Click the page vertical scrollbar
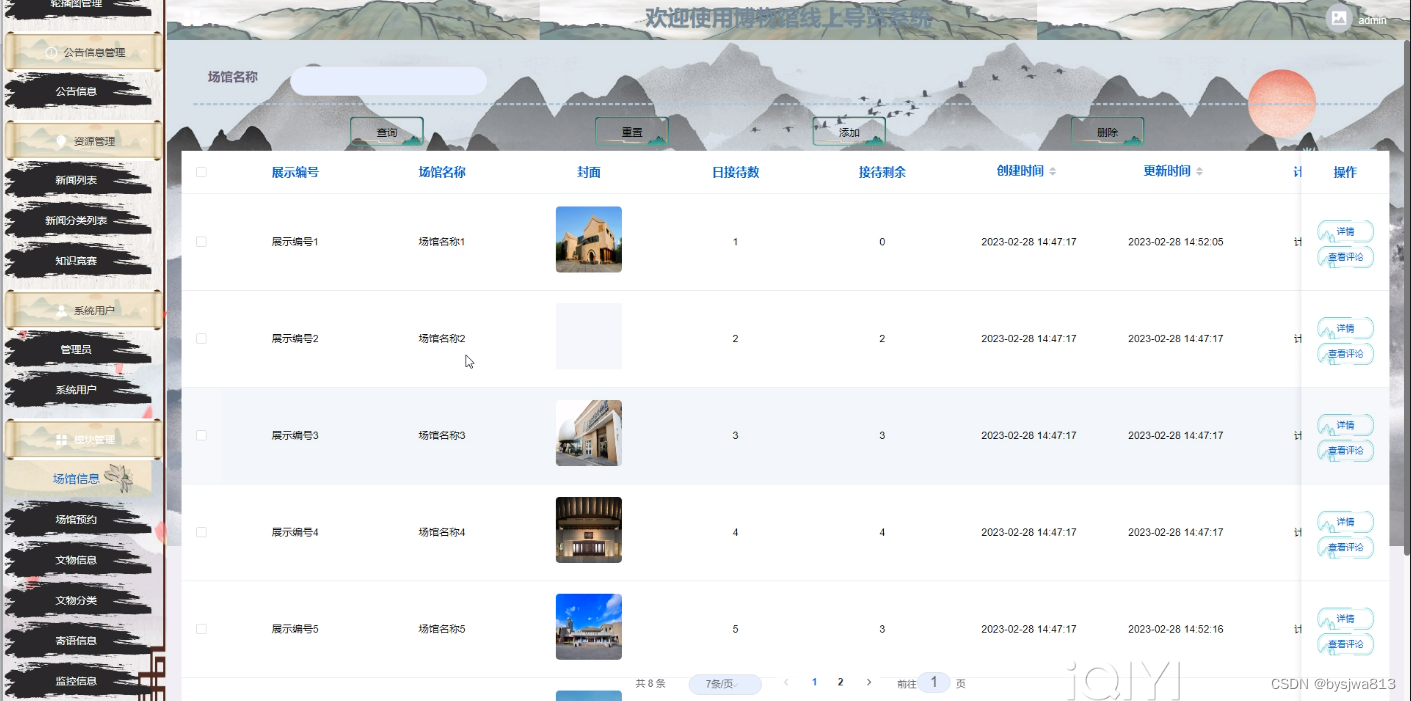Screen dimensions: 1411x701 [1406, 298]
